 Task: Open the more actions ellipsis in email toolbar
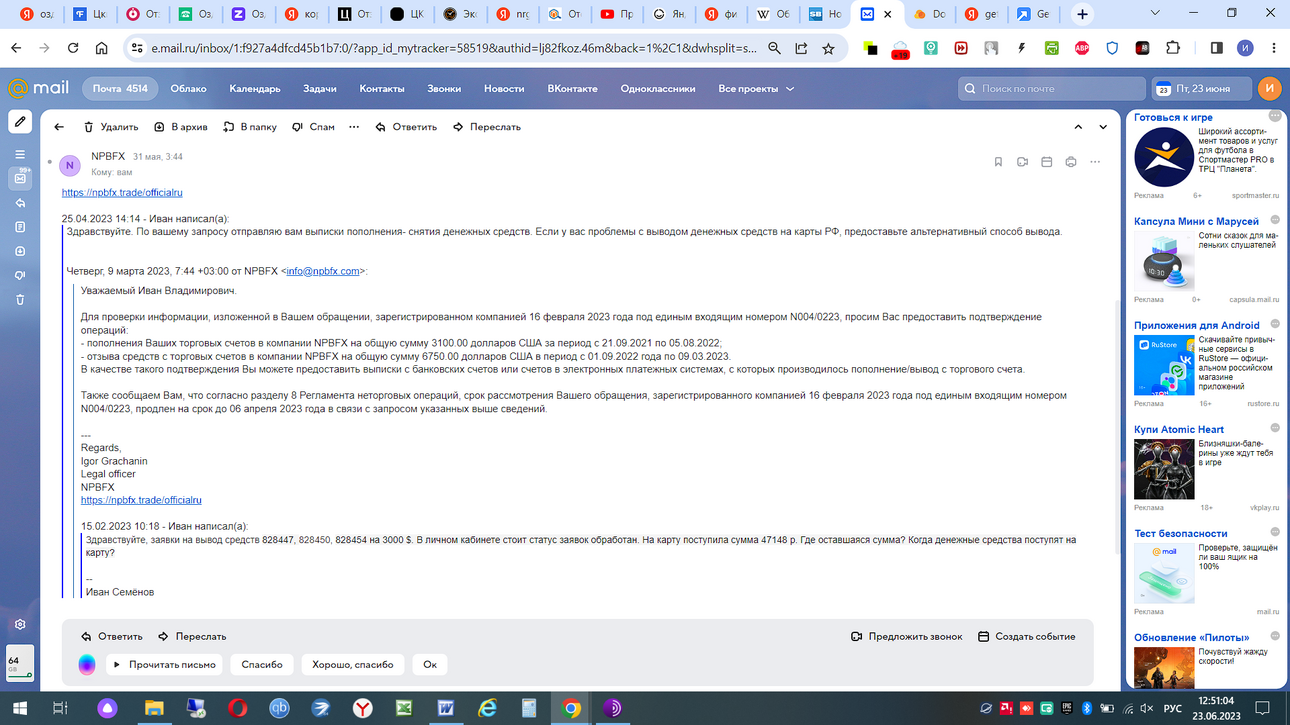coord(354,127)
